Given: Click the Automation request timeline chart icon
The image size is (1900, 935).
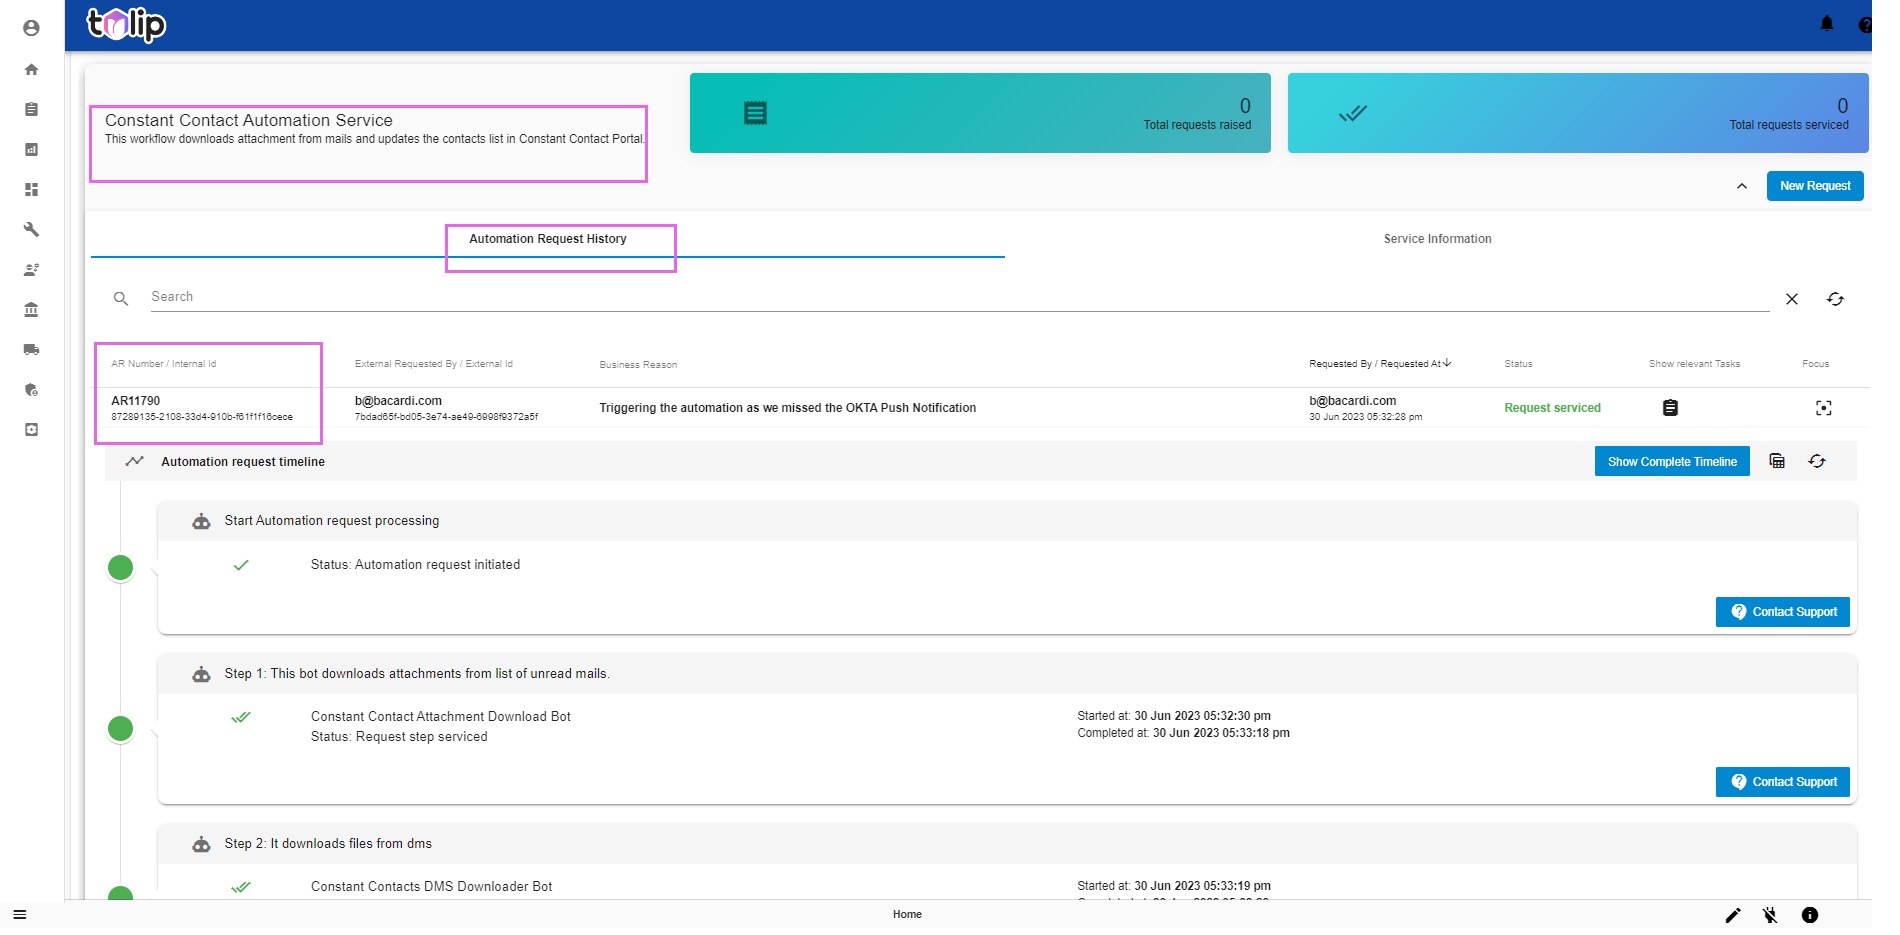Looking at the screenshot, I should (x=134, y=461).
